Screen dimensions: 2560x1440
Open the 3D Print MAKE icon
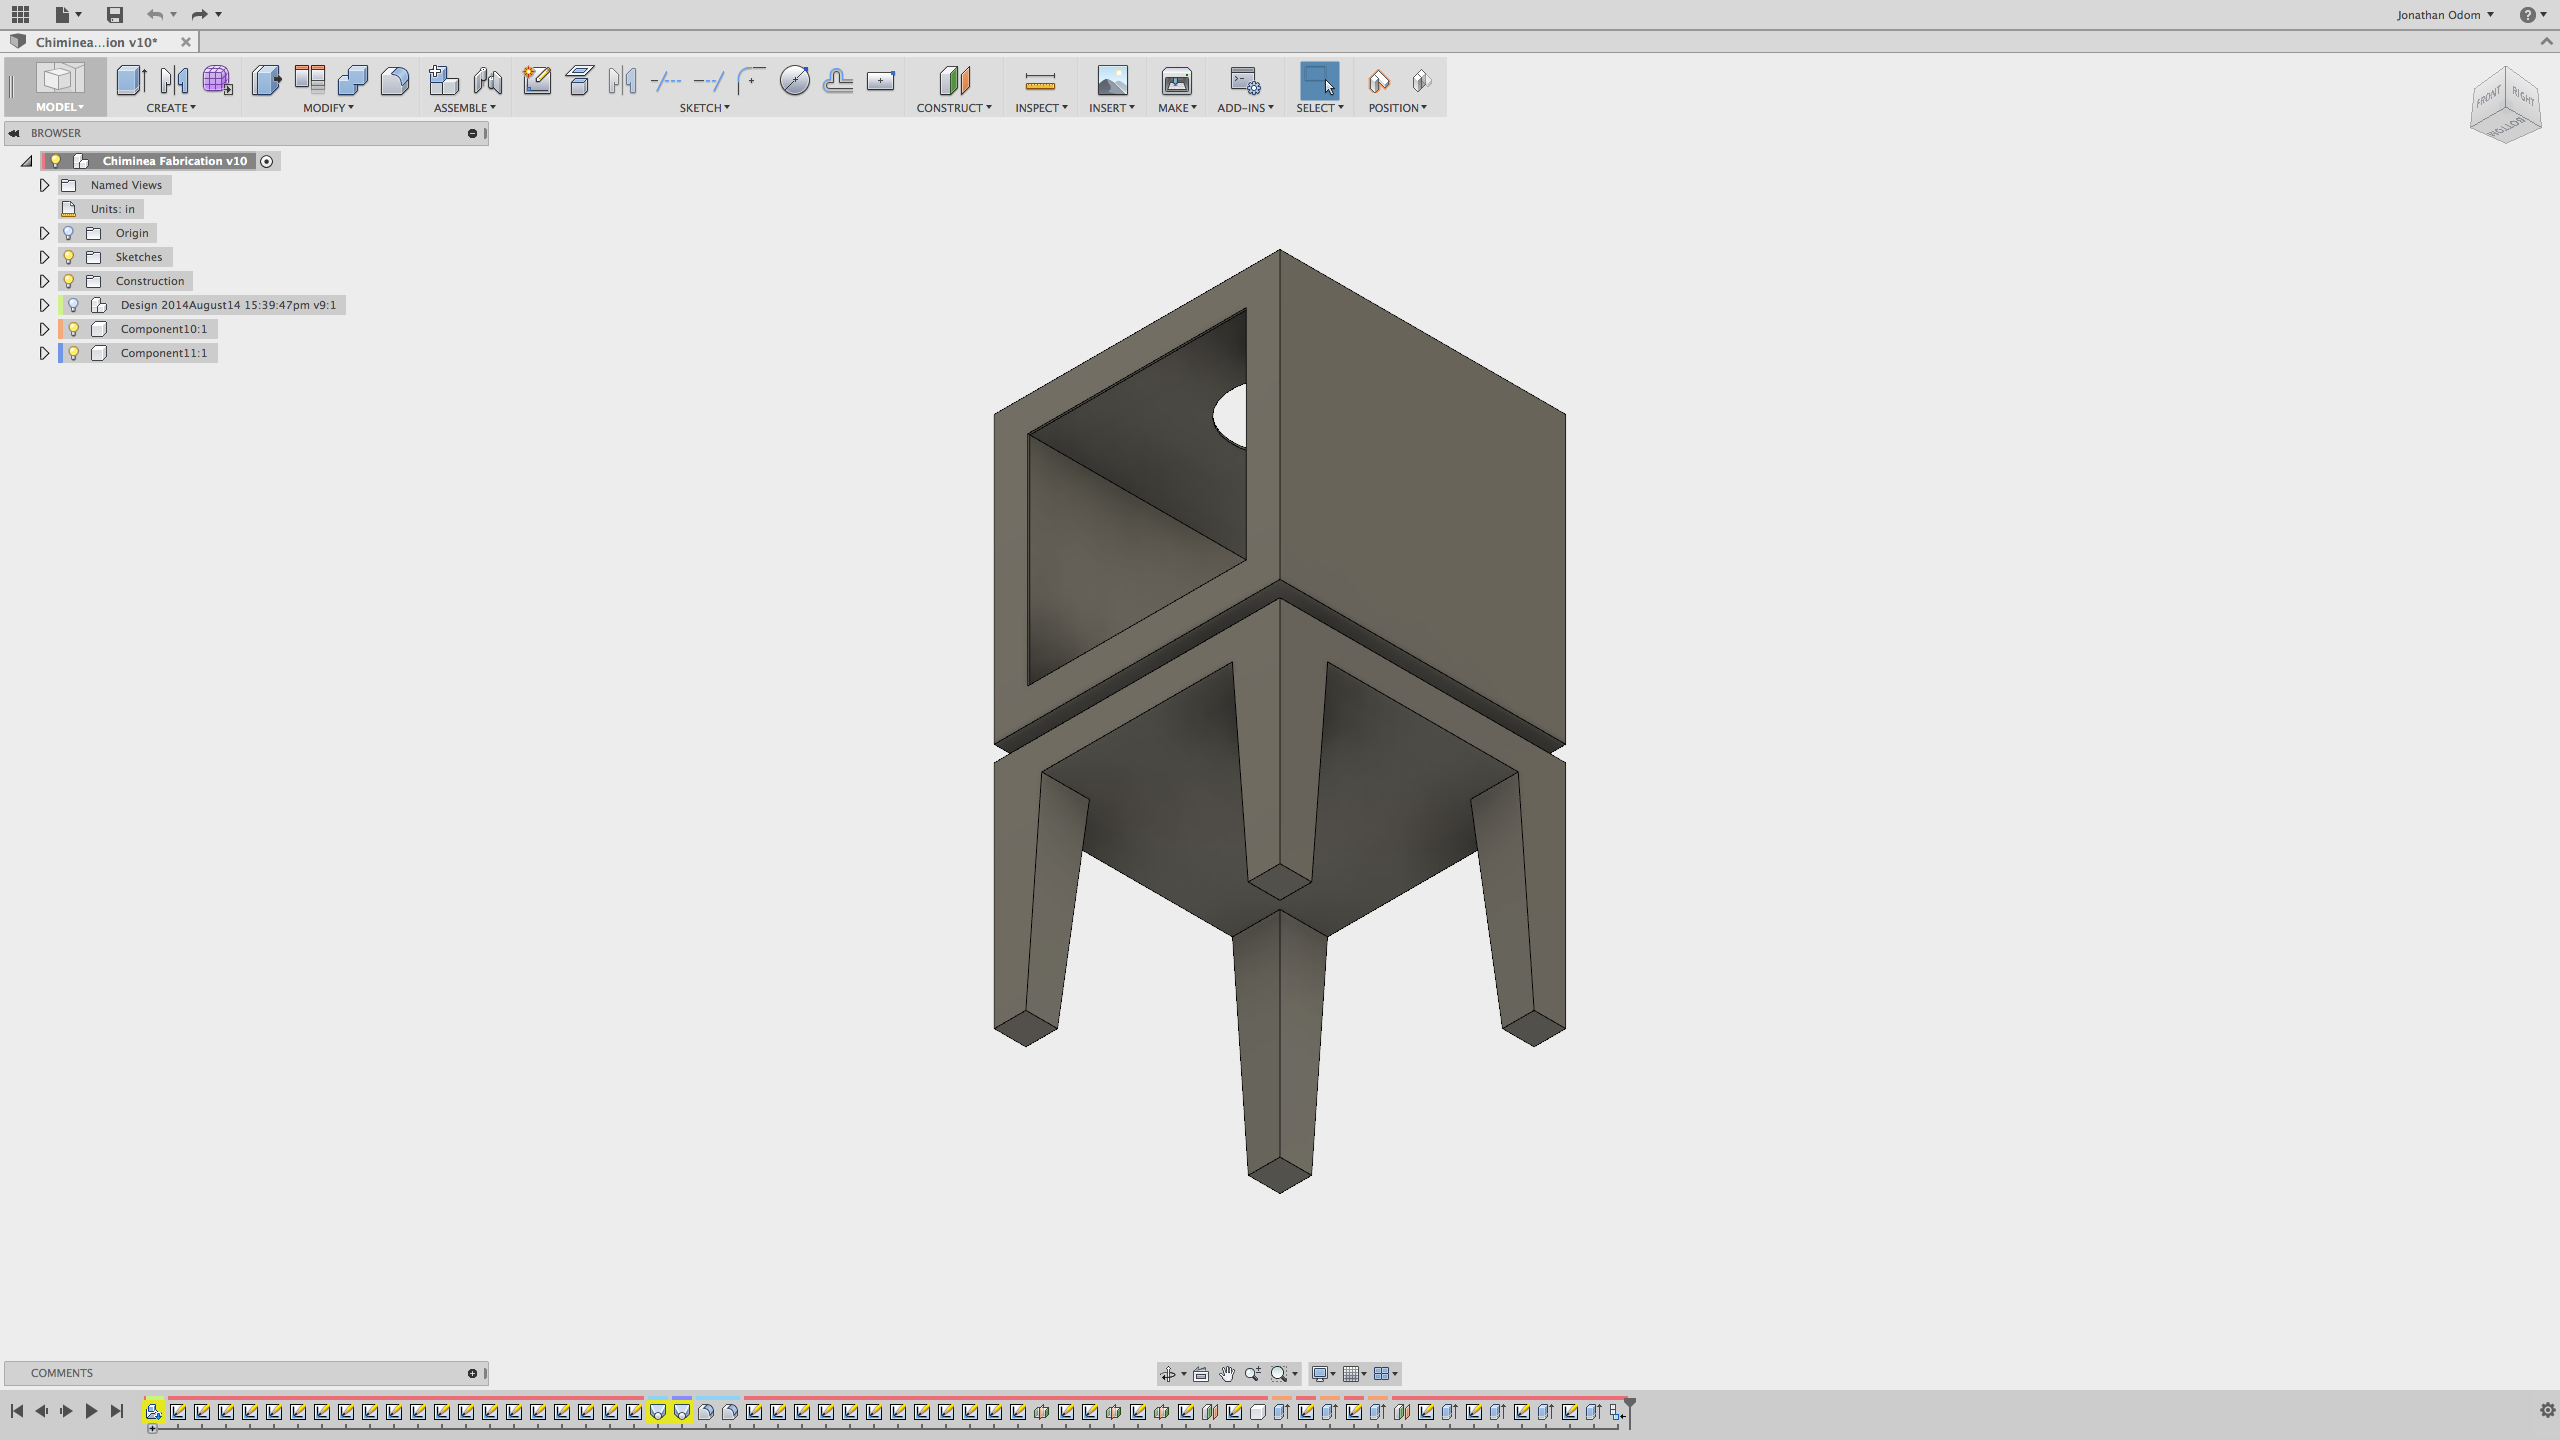pyautogui.click(x=1176, y=81)
